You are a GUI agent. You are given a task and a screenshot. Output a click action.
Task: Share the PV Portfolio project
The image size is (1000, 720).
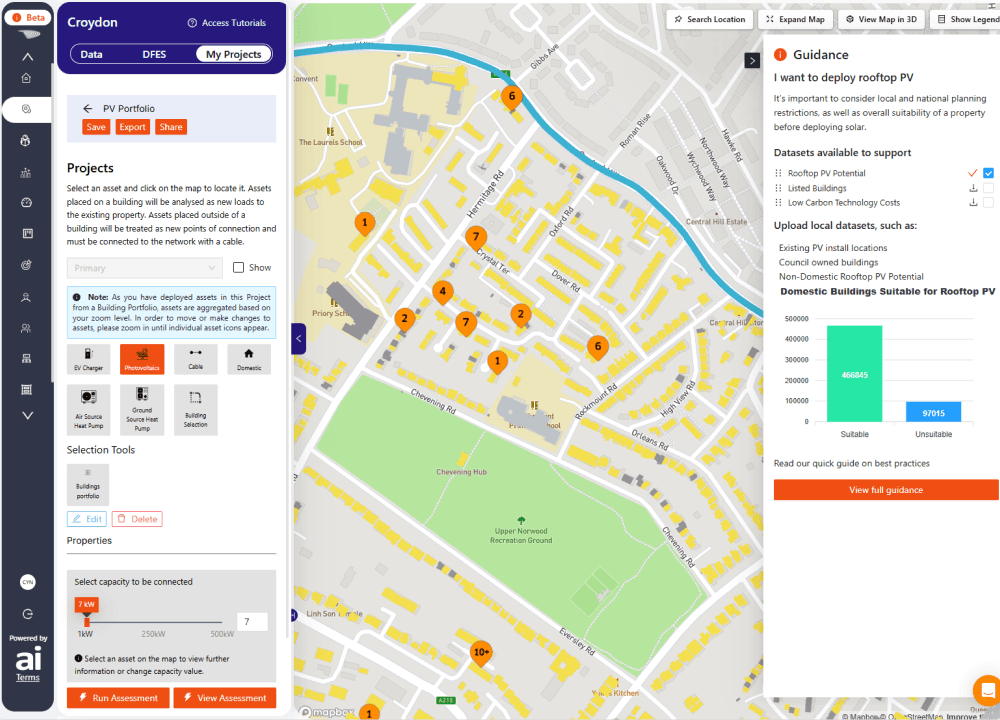[171, 127]
